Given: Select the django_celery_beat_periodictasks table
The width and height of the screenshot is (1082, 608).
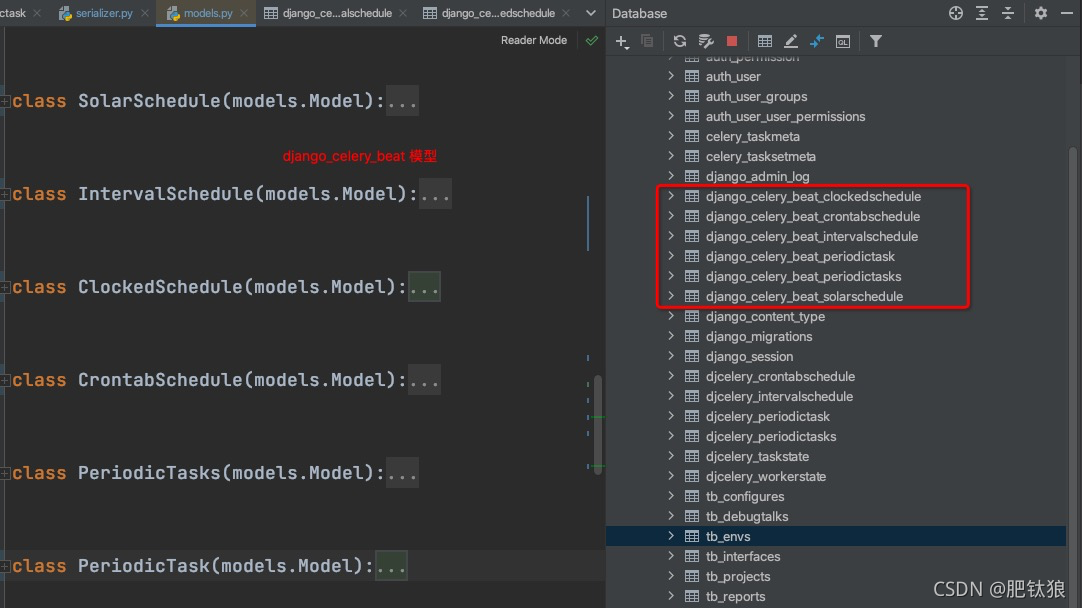Looking at the screenshot, I should [803, 277].
